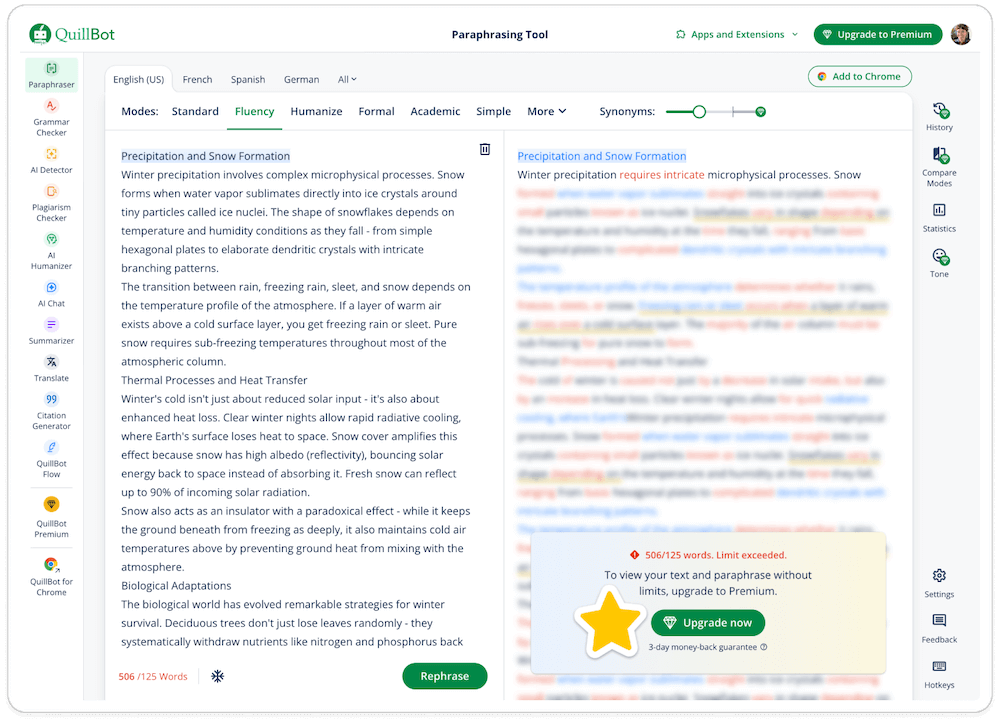1000x723 pixels.
Task: Open the user profile avatar
Action: 960,34
